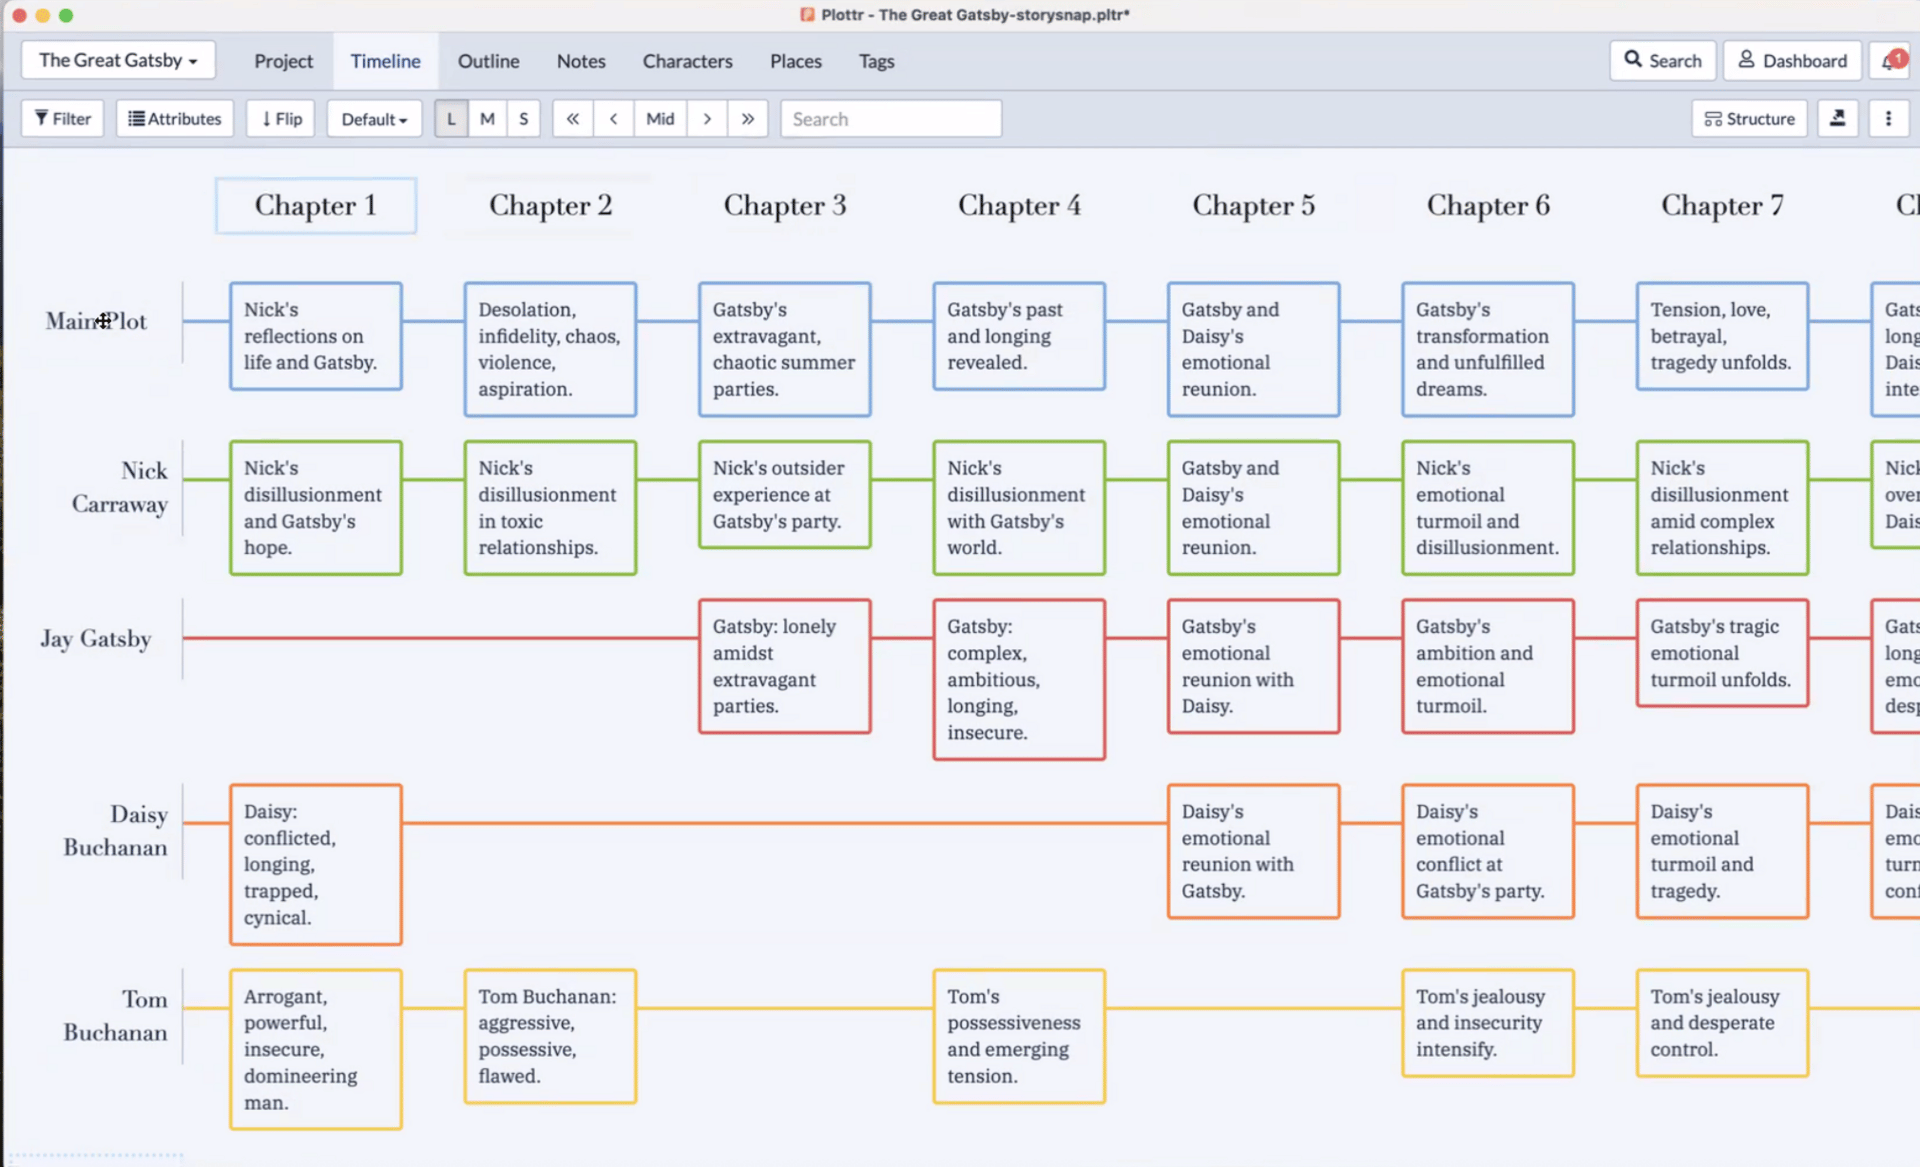Open card "Gatsby's extravagant, chaotic summer parties."

785,349
